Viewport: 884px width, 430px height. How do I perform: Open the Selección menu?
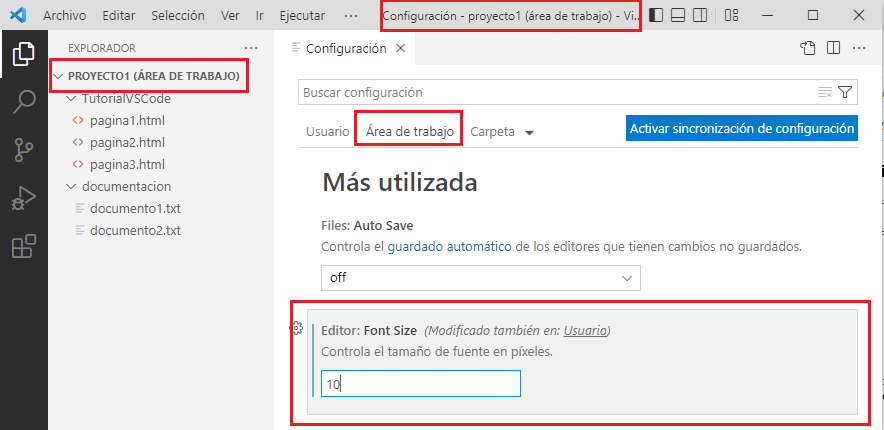click(x=178, y=16)
